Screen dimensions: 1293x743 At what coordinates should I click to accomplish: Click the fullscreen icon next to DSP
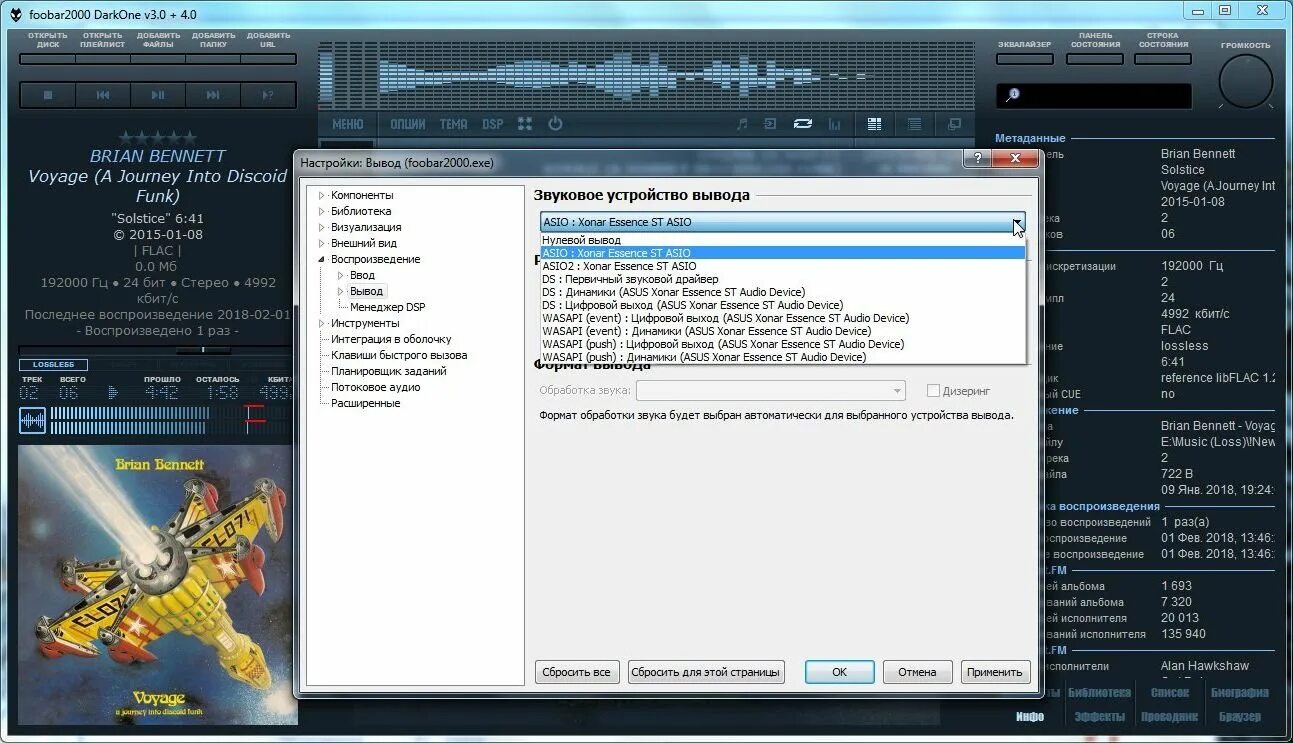point(524,123)
